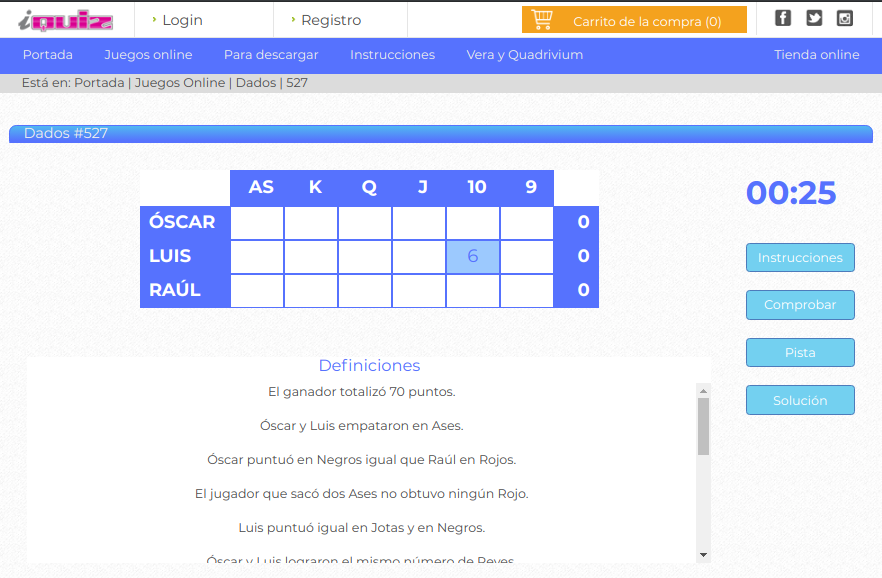This screenshot has width=882, height=578.
Task: Open Instrucciones in the navigation bar
Action: (392, 55)
